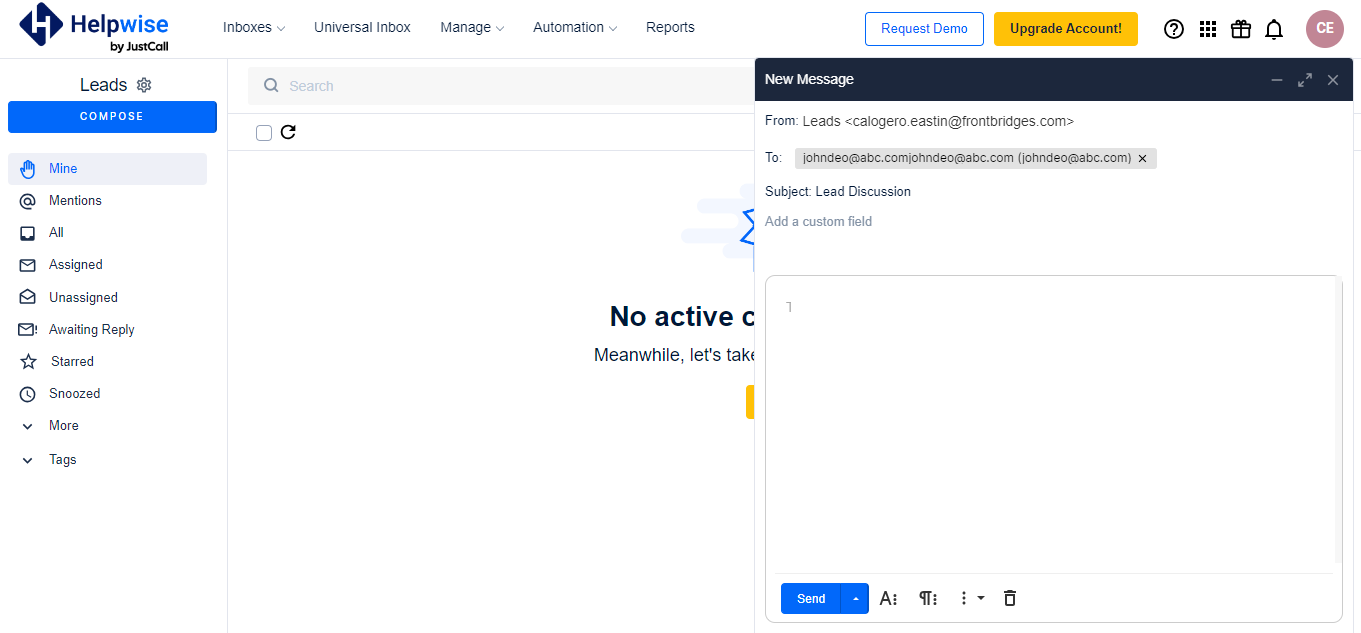The width and height of the screenshot is (1361, 633).
Task: Open notifications via the bell icon
Action: [x=1274, y=29]
